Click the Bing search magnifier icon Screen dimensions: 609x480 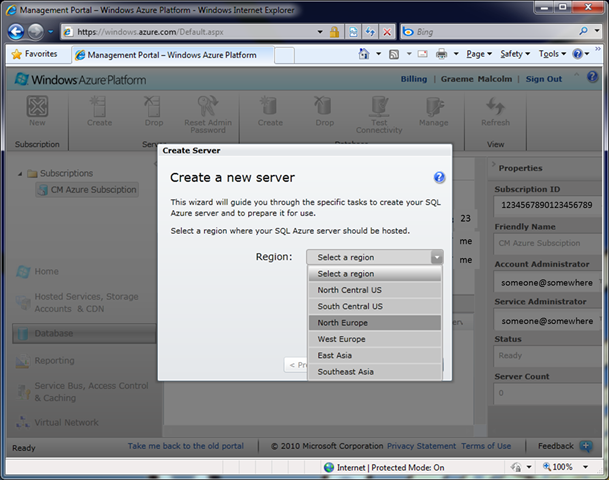pos(583,31)
